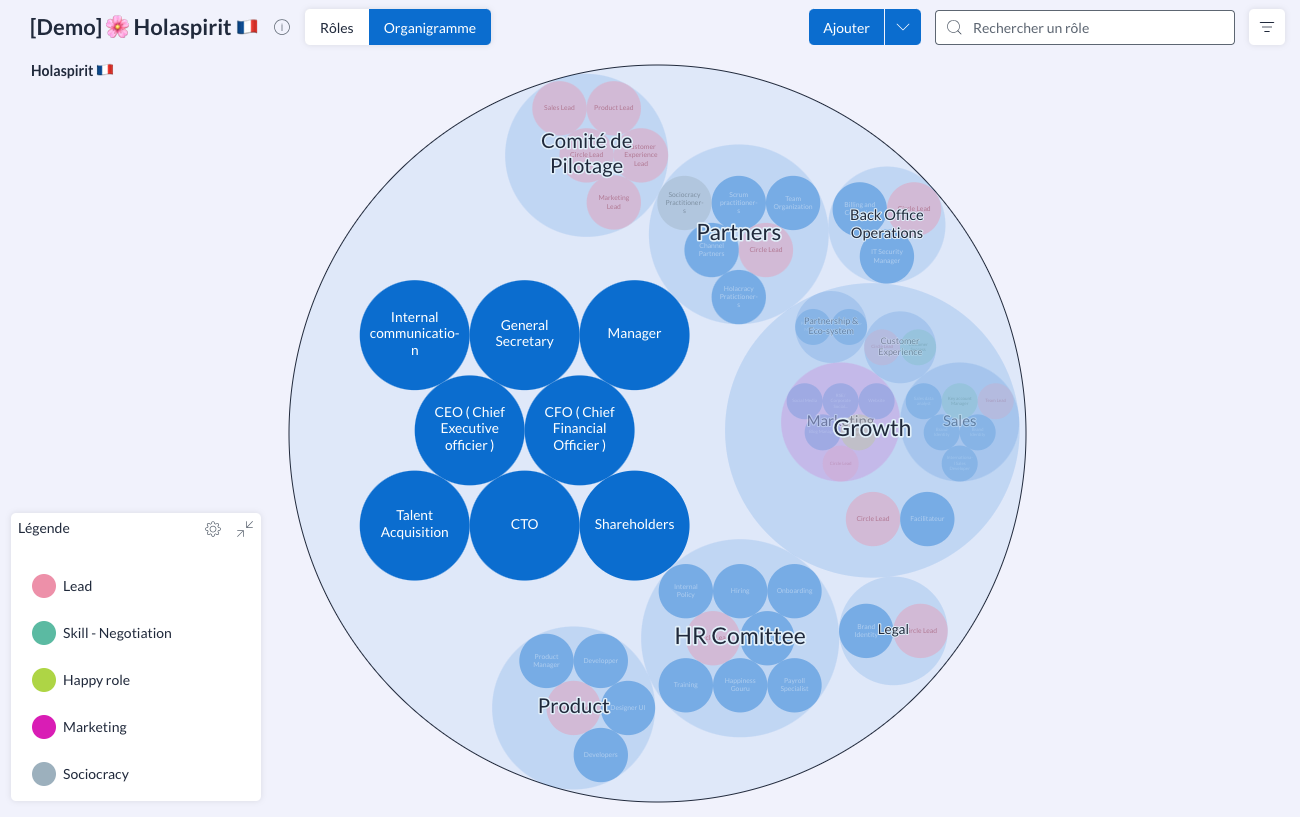The image size is (1300, 817).
Task: Switch to the Organigramme tab
Action: 430,27
